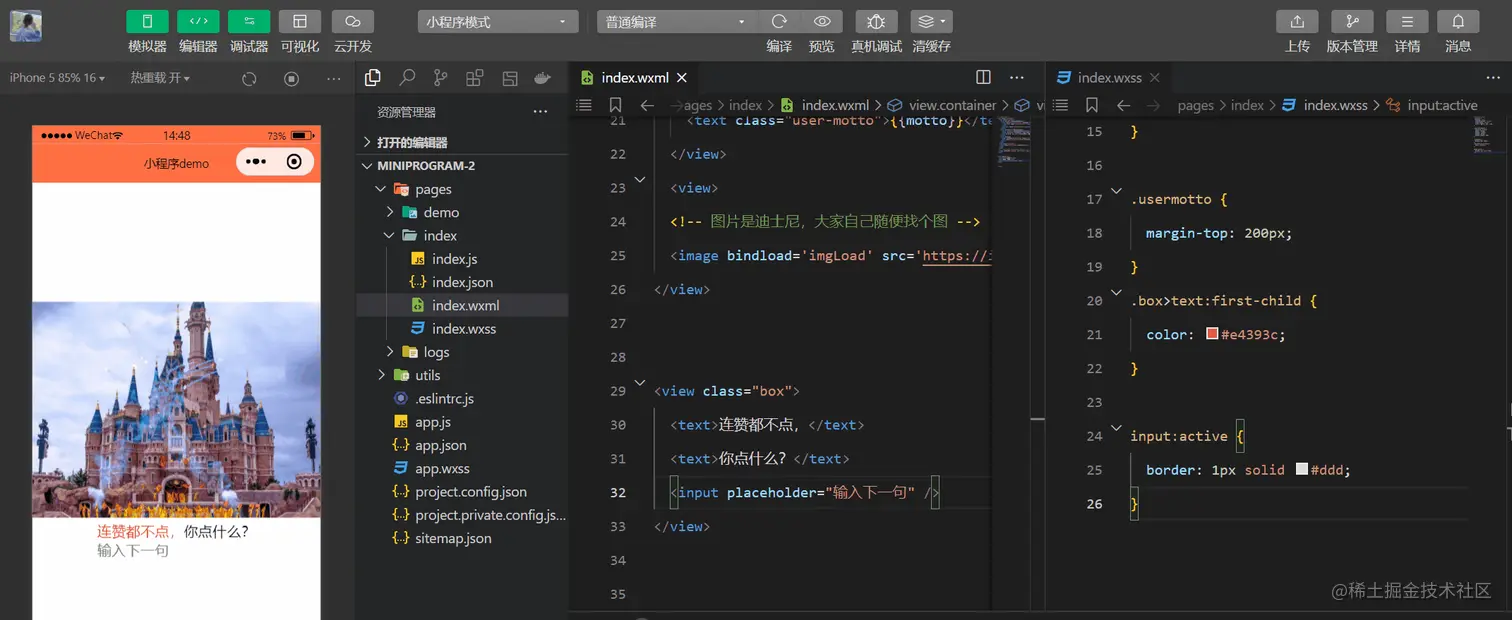Click the #e4393c color swatch
The width and height of the screenshot is (1512, 620).
(x=1212, y=334)
